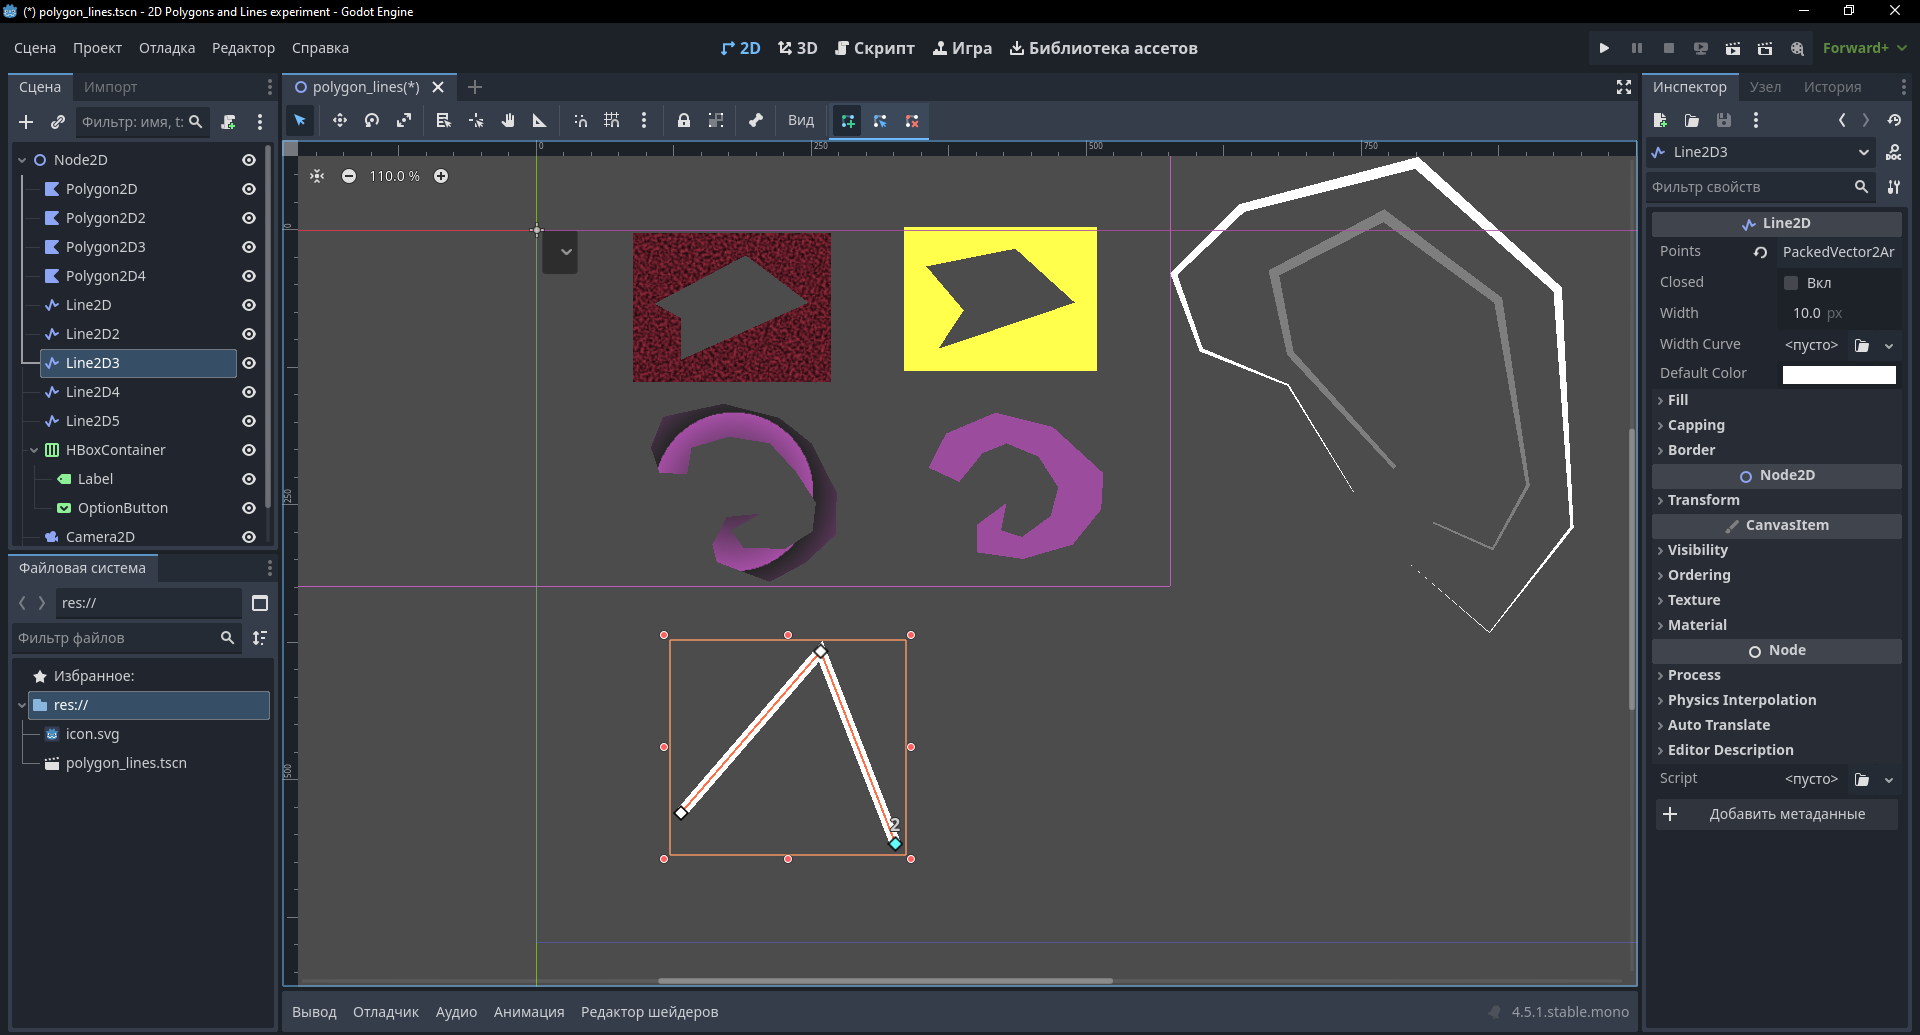
Task: Hide the Polygon2D3 node with its eye icon
Action: 249,247
